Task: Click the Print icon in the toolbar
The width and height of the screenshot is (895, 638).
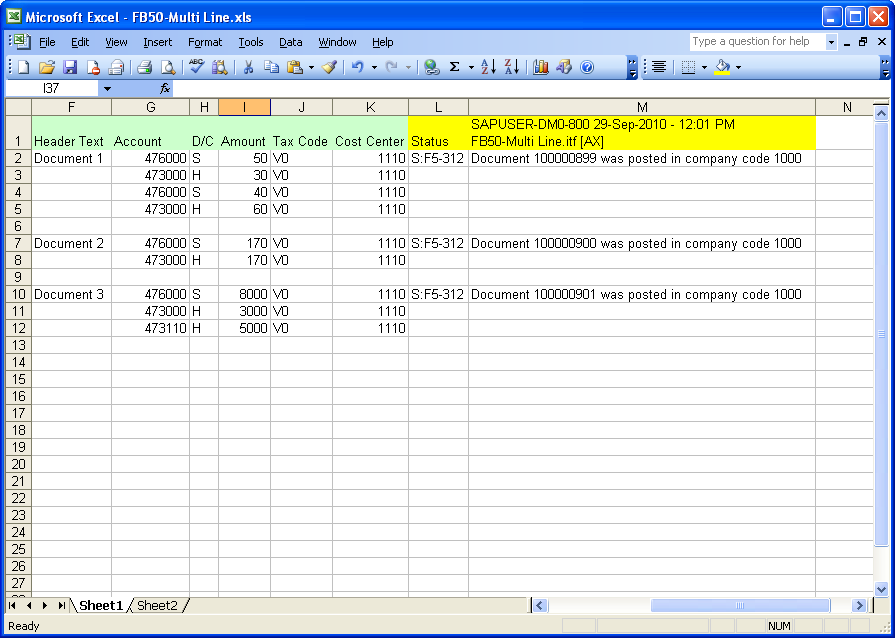Action: coord(144,67)
